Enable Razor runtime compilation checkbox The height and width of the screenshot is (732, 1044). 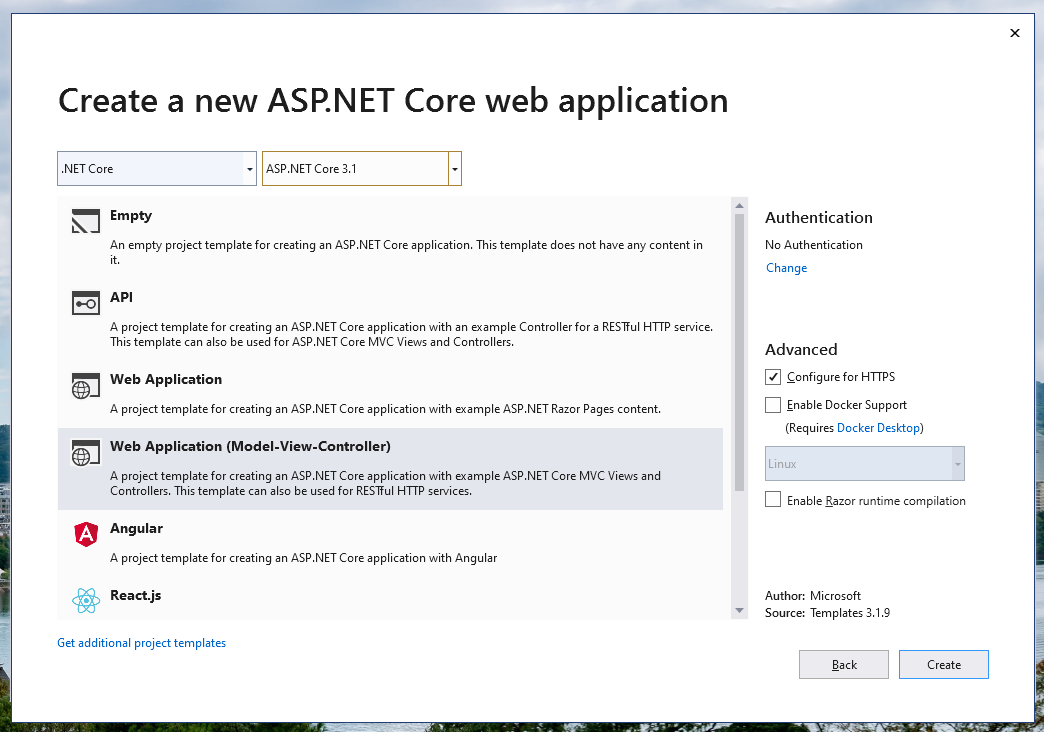coord(773,500)
